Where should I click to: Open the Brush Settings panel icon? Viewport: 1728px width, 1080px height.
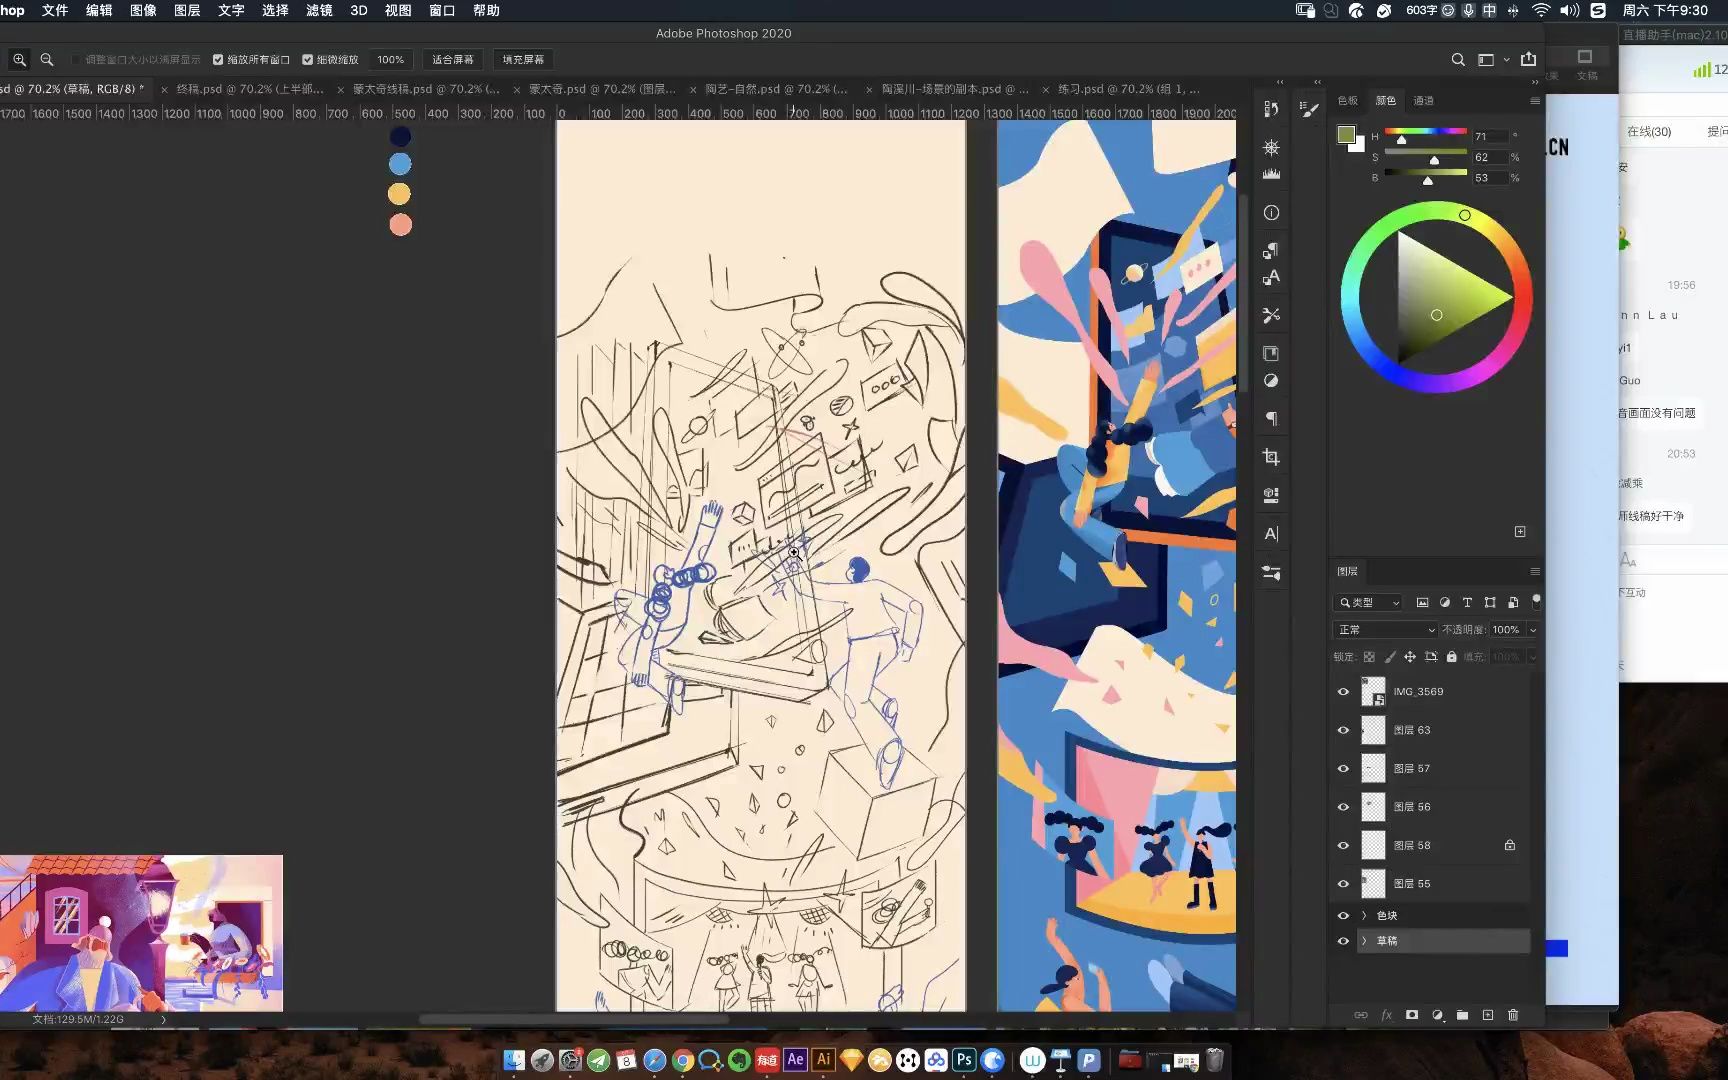(1310, 109)
